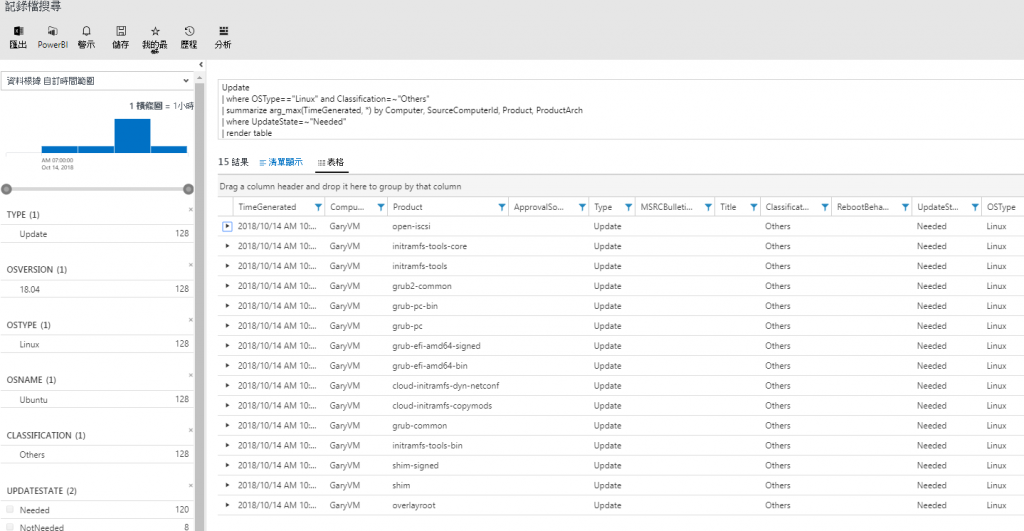Image resolution: width=1024 pixels, height=531 pixels.
Task: Open filter for Product column
Action: [x=502, y=207]
